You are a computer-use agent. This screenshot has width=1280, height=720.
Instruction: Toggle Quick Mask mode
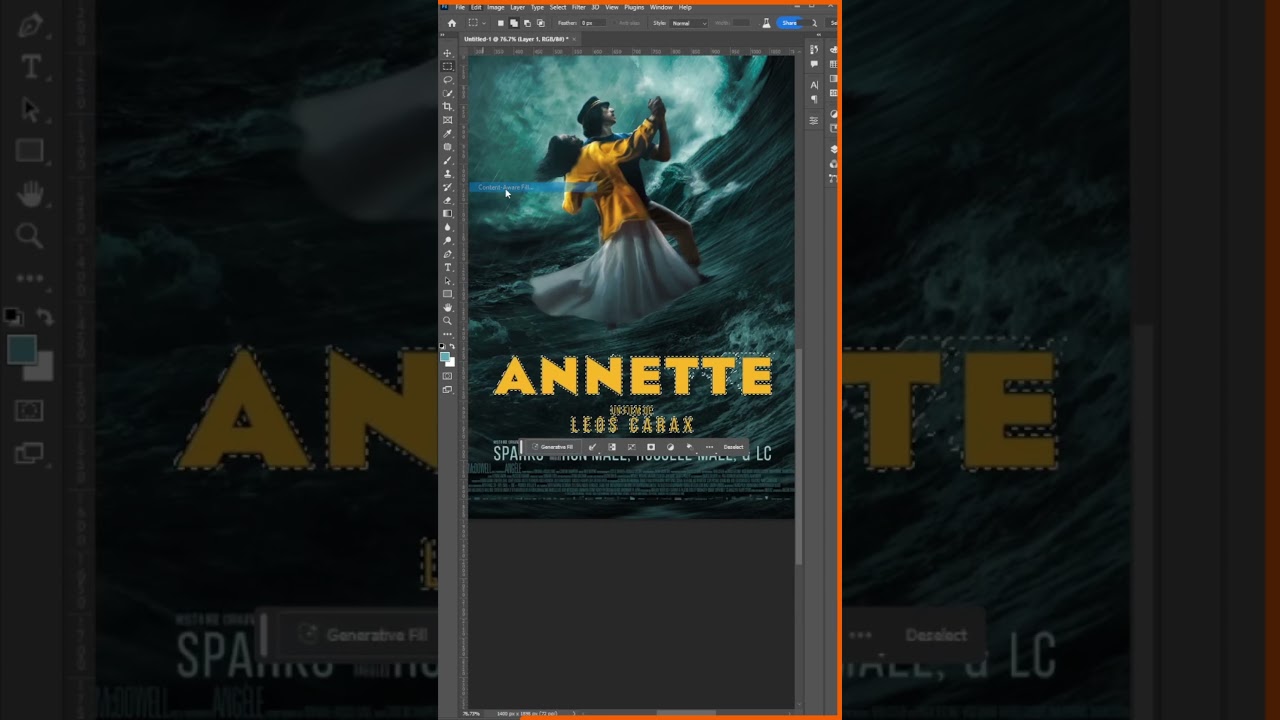pos(447,376)
